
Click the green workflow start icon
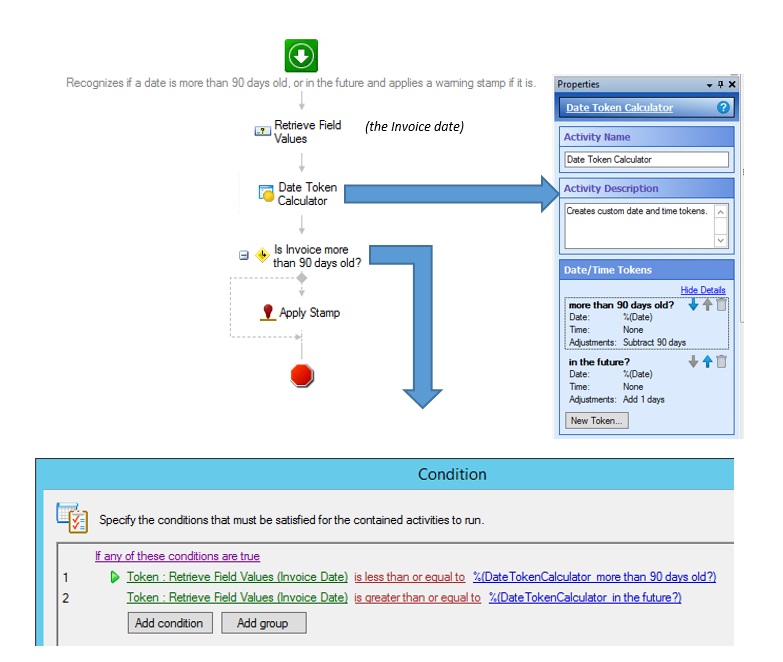point(301,55)
